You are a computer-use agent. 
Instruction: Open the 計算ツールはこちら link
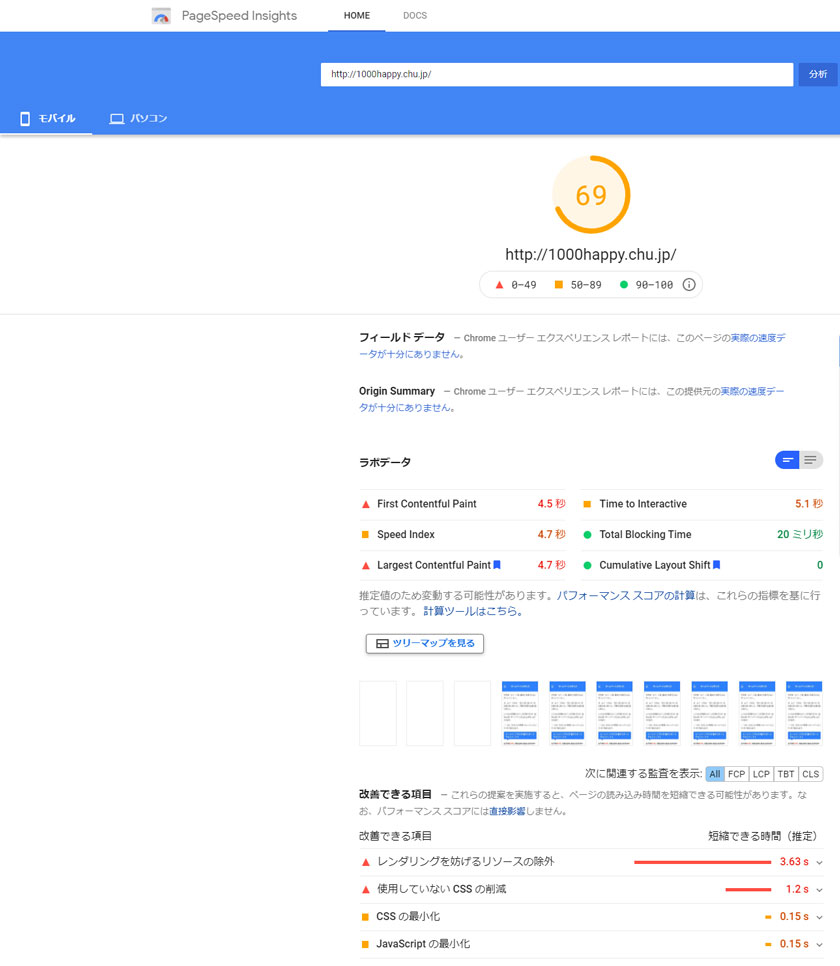pos(473,612)
